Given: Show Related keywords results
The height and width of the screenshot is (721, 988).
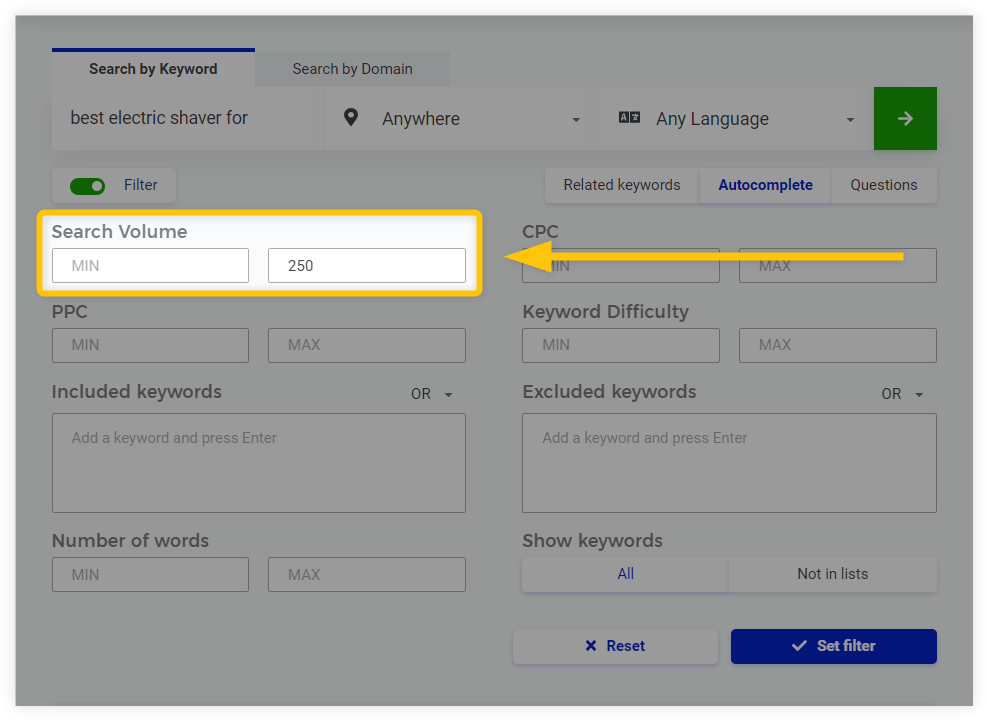Looking at the screenshot, I should pyautogui.click(x=621, y=185).
